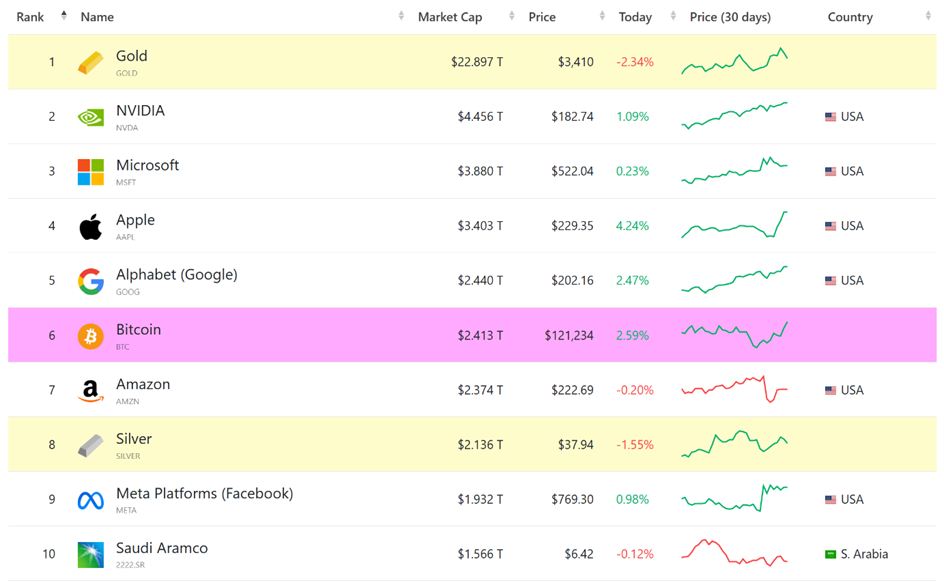This screenshot has height=583, width=944.
Task: Sort table by Market Cap header
Action: 449,17
